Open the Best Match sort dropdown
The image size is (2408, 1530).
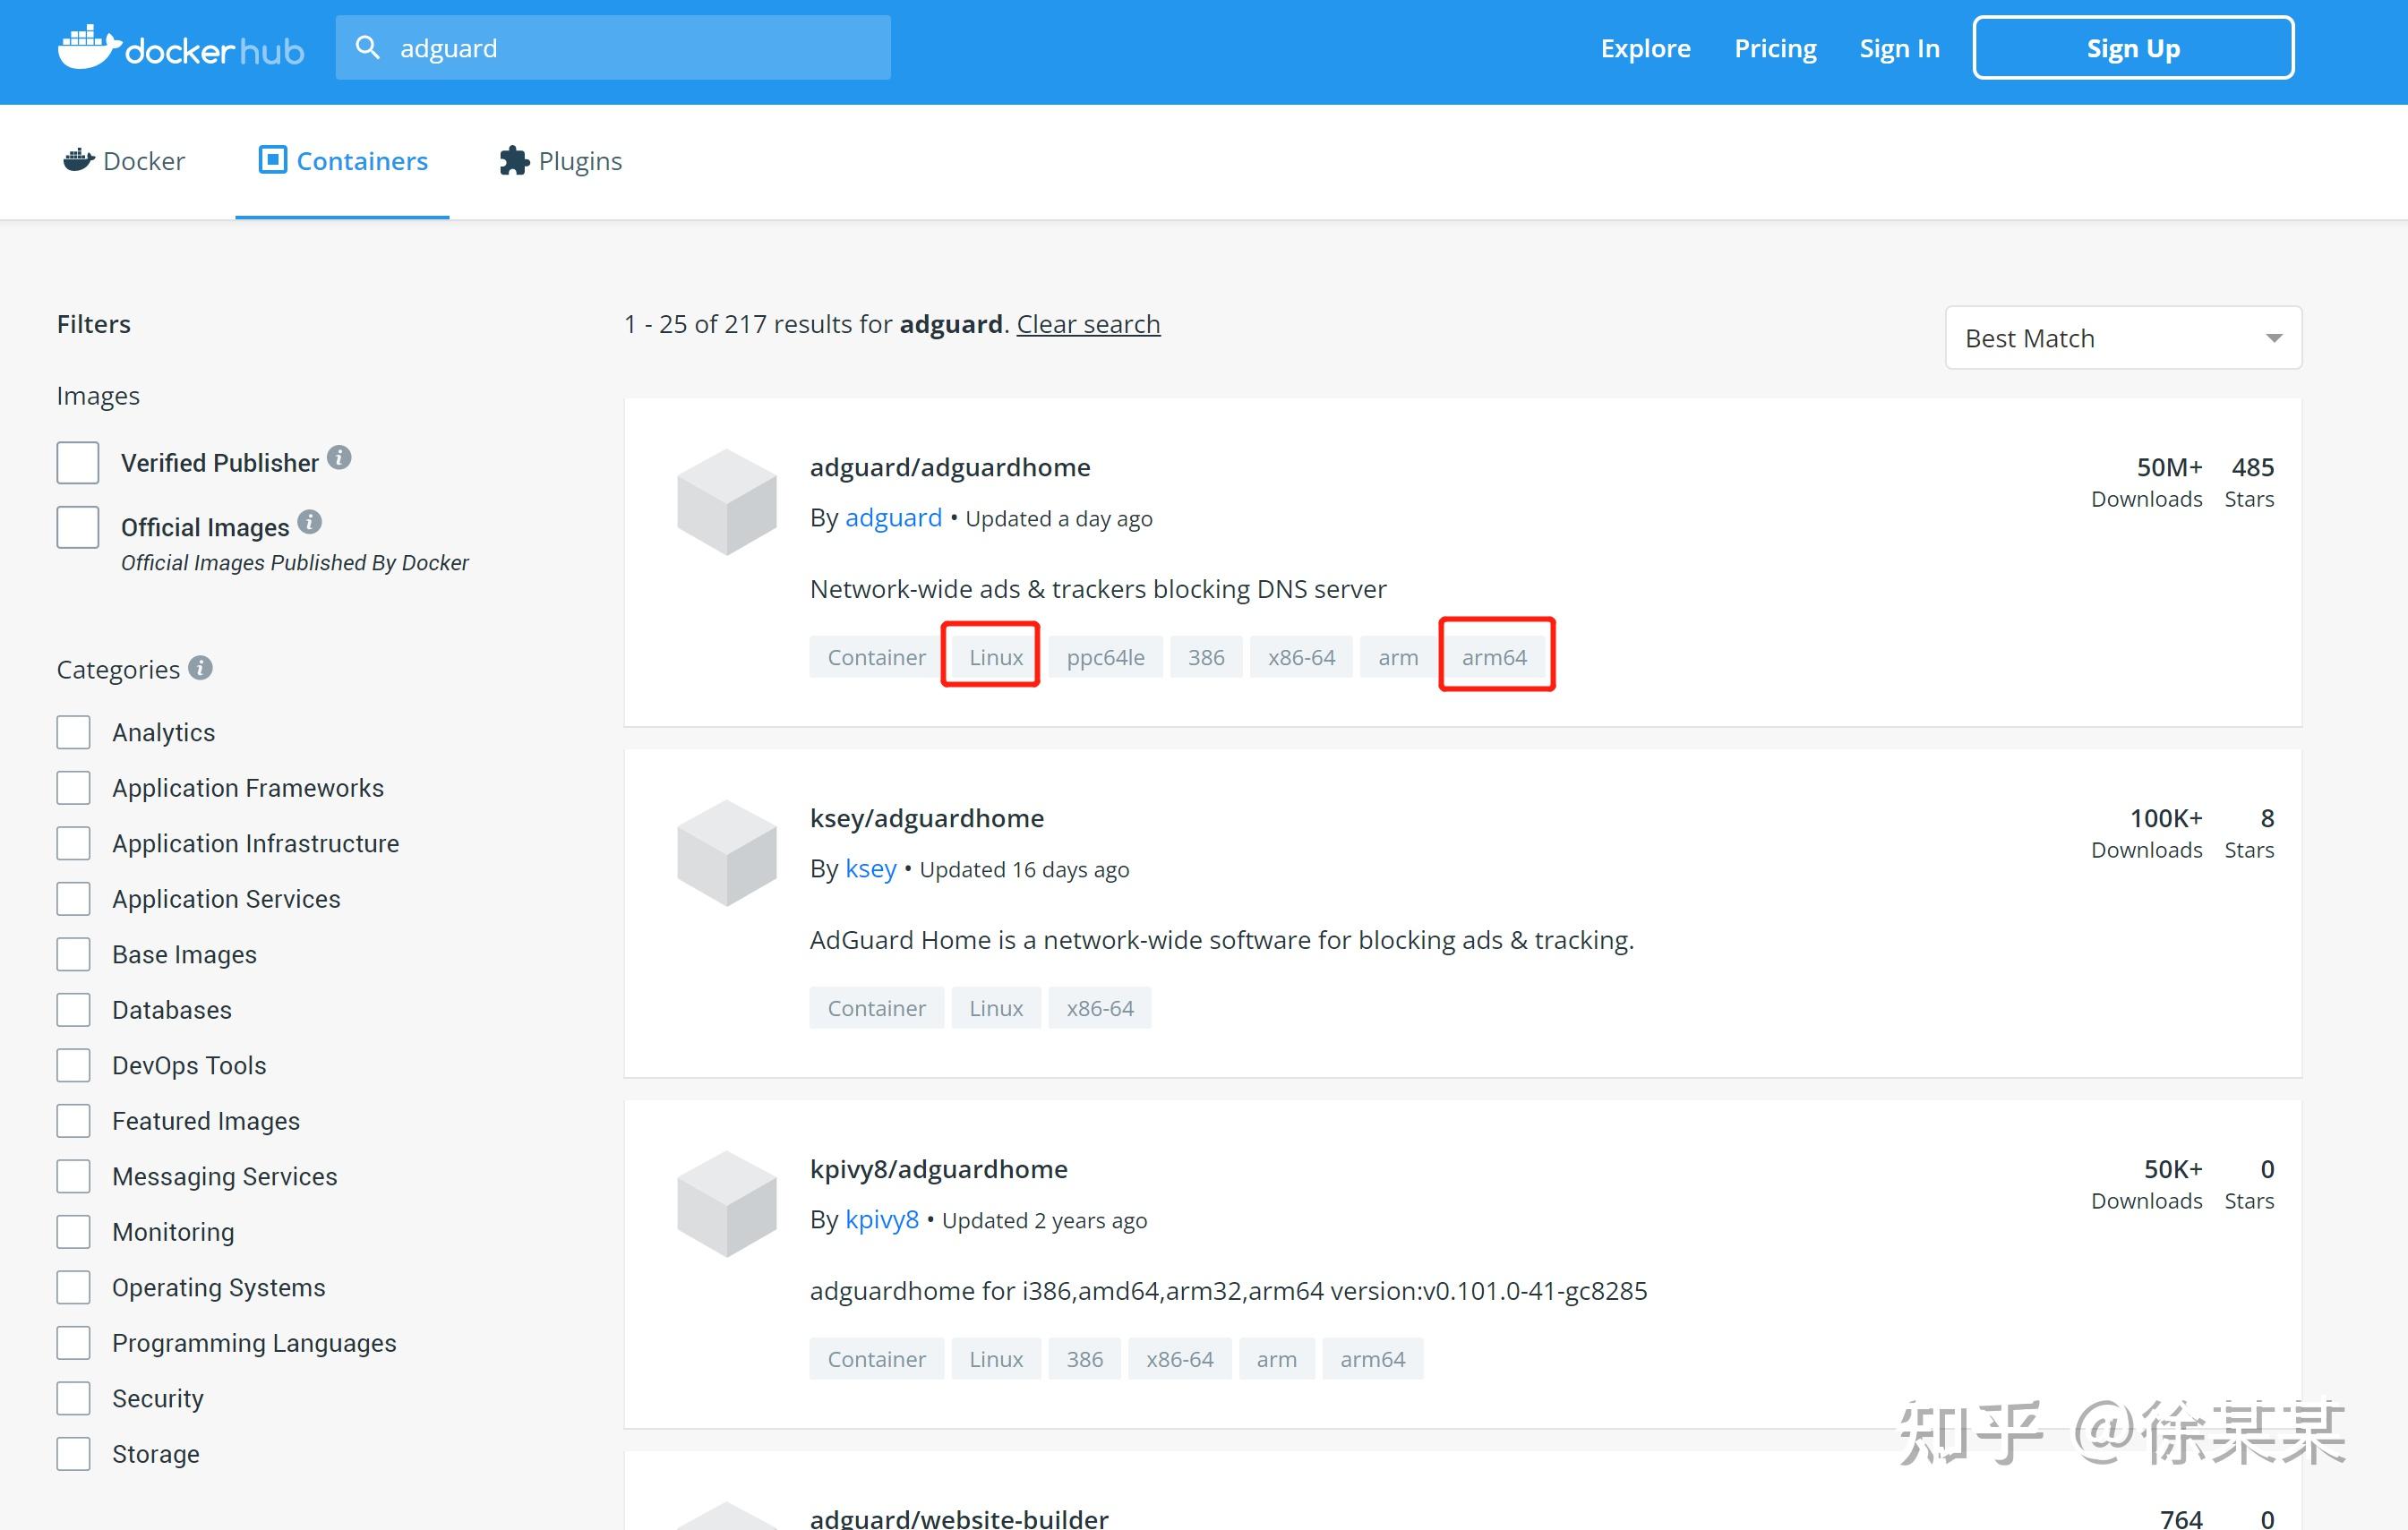pyautogui.click(x=2122, y=337)
